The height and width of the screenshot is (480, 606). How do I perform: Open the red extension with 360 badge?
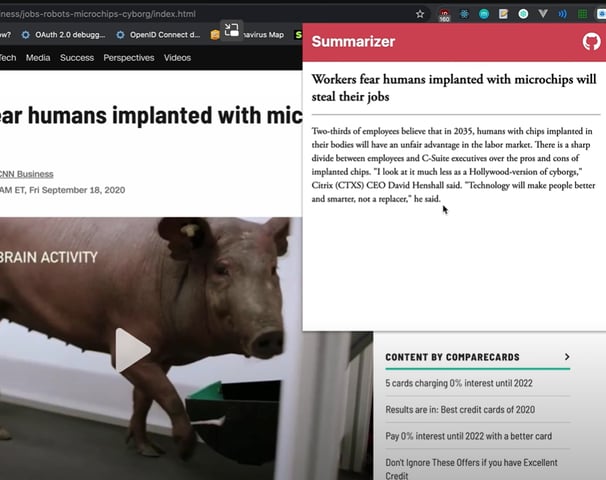[x=444, y=15]
